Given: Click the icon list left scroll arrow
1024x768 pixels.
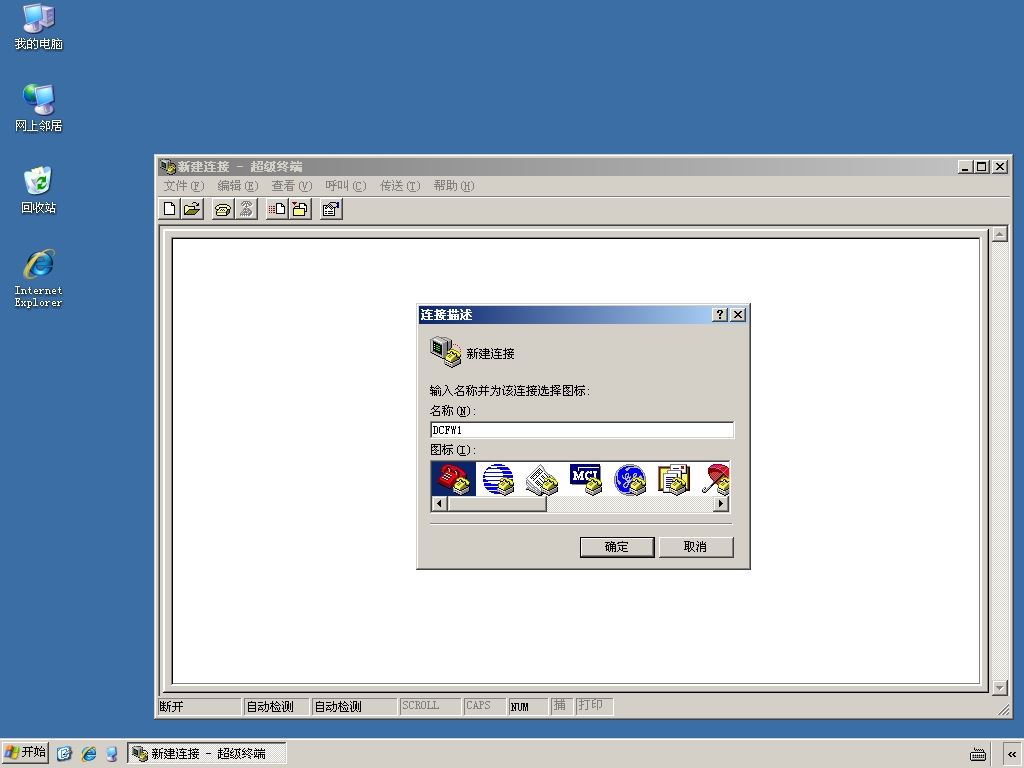Looking at the screenshot, I should tap(440, 504).
